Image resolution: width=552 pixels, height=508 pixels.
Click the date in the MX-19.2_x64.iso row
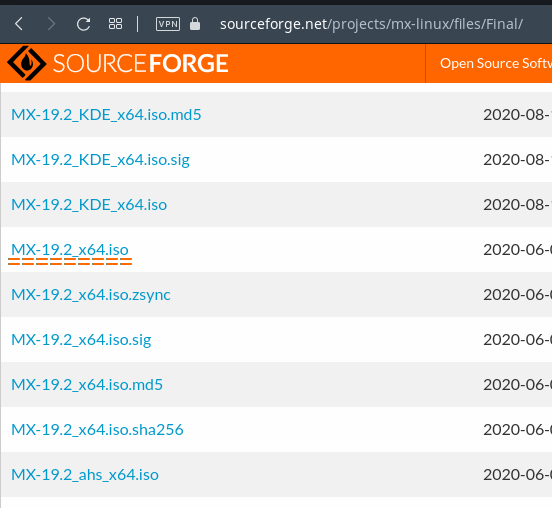click(518, 250)
